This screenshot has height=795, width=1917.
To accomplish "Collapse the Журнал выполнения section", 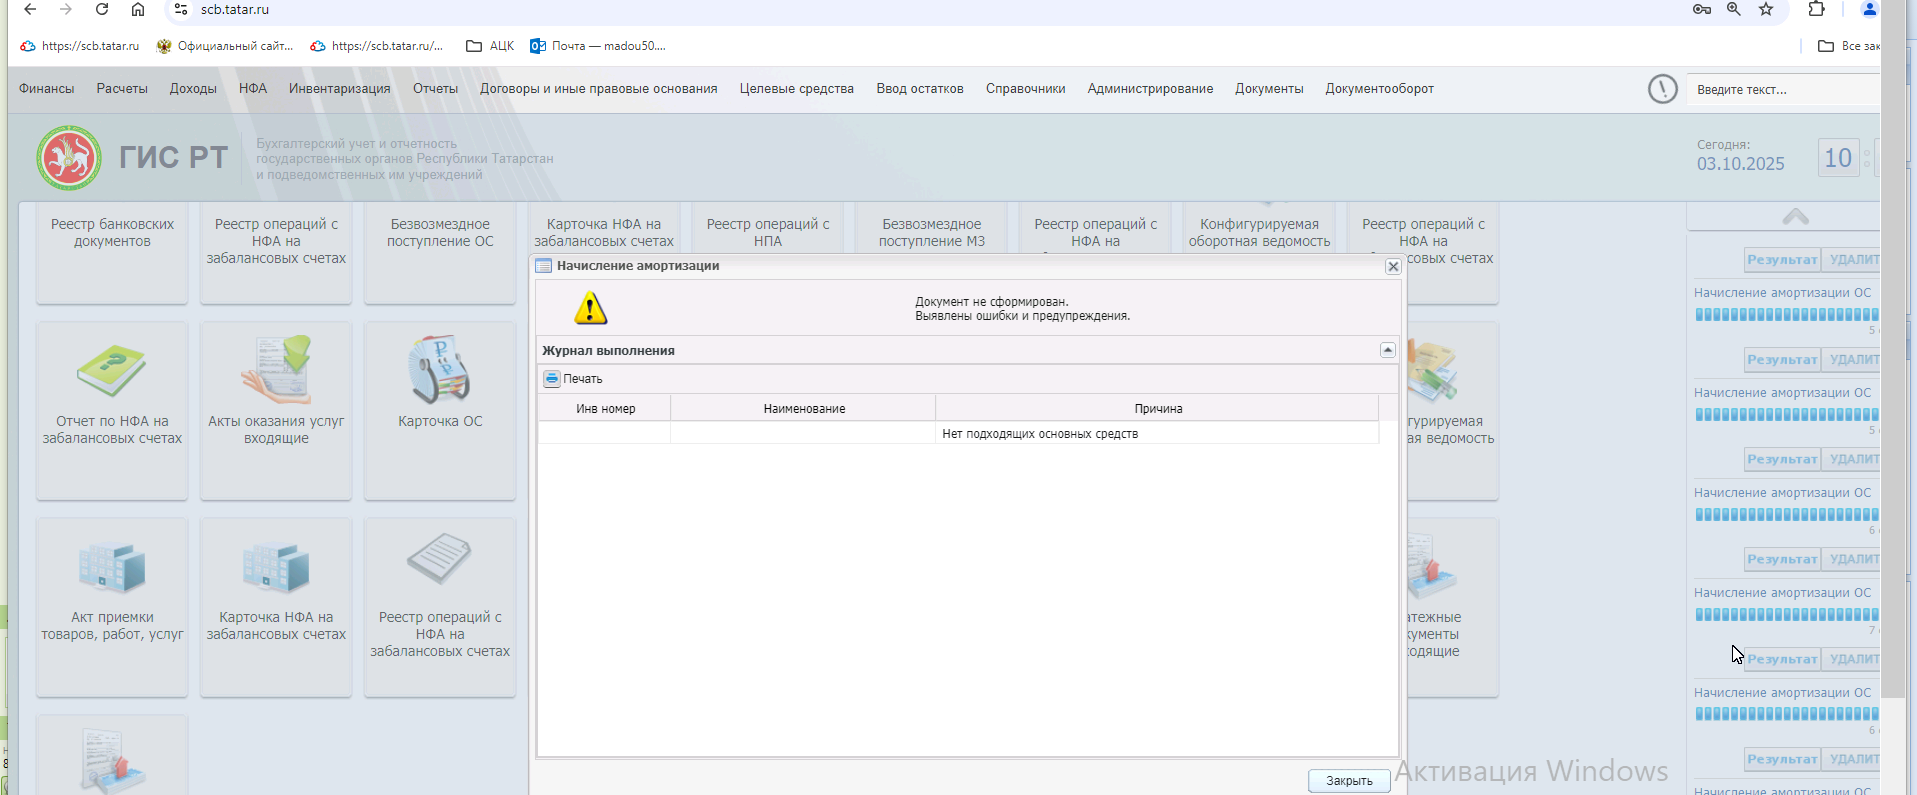I will coord(1387,350).
